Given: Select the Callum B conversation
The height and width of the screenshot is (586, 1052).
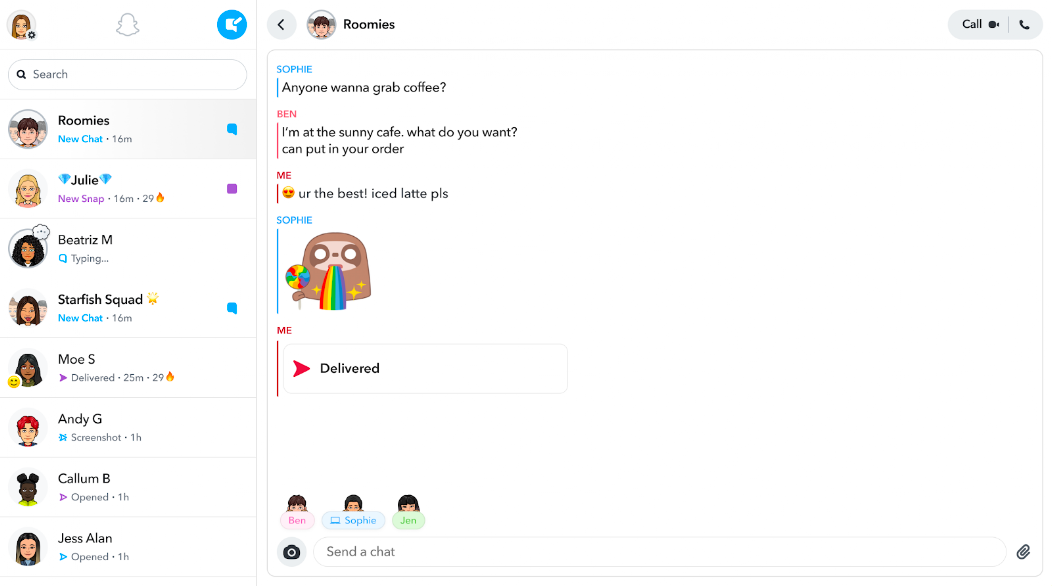Looking at the screenshot, I should pyautogui.click(x=127, y=487).
